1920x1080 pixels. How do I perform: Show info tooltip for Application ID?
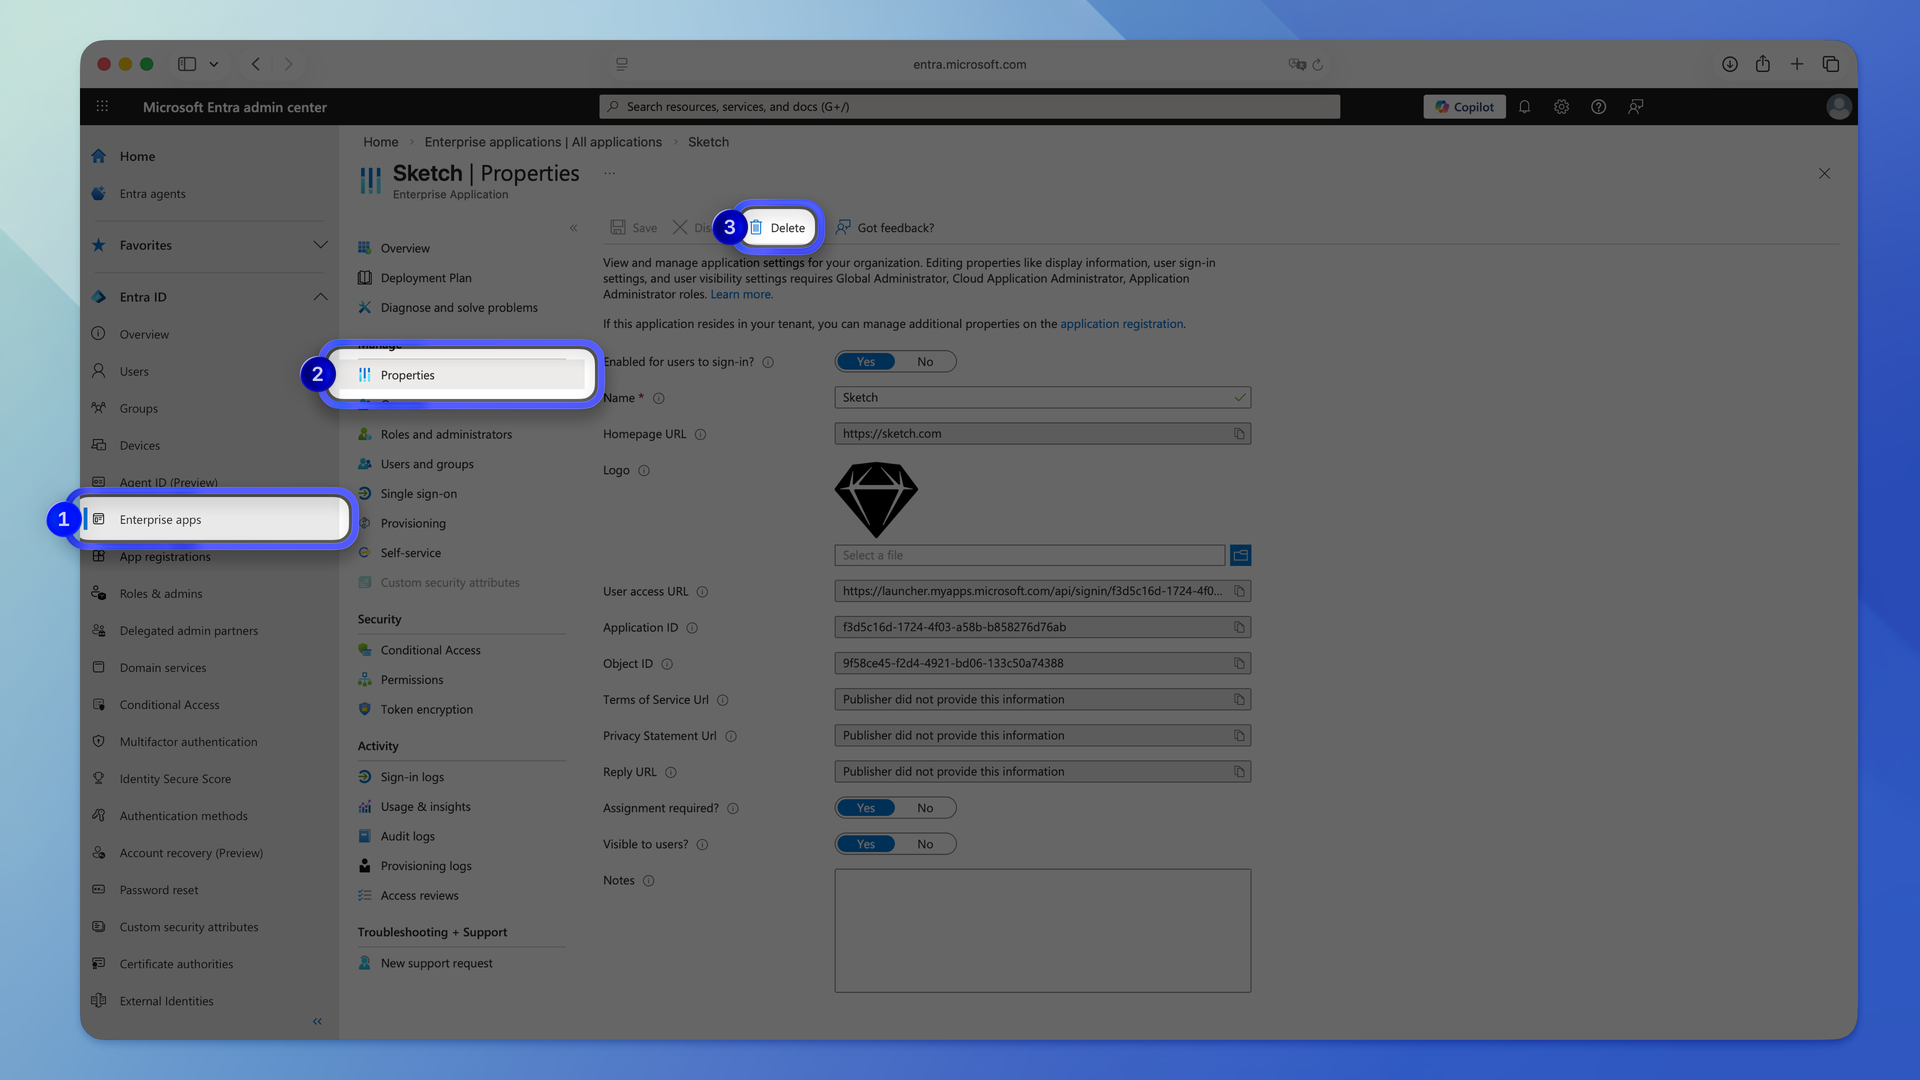[x=692, y=628]
